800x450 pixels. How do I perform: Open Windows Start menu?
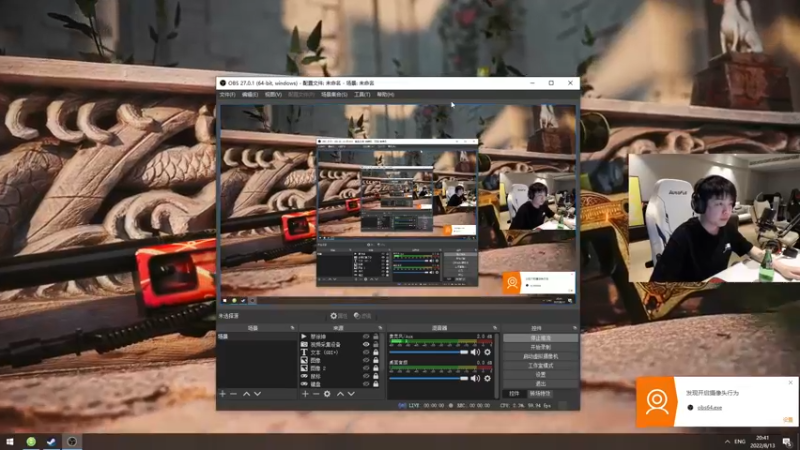pos(10,442)
